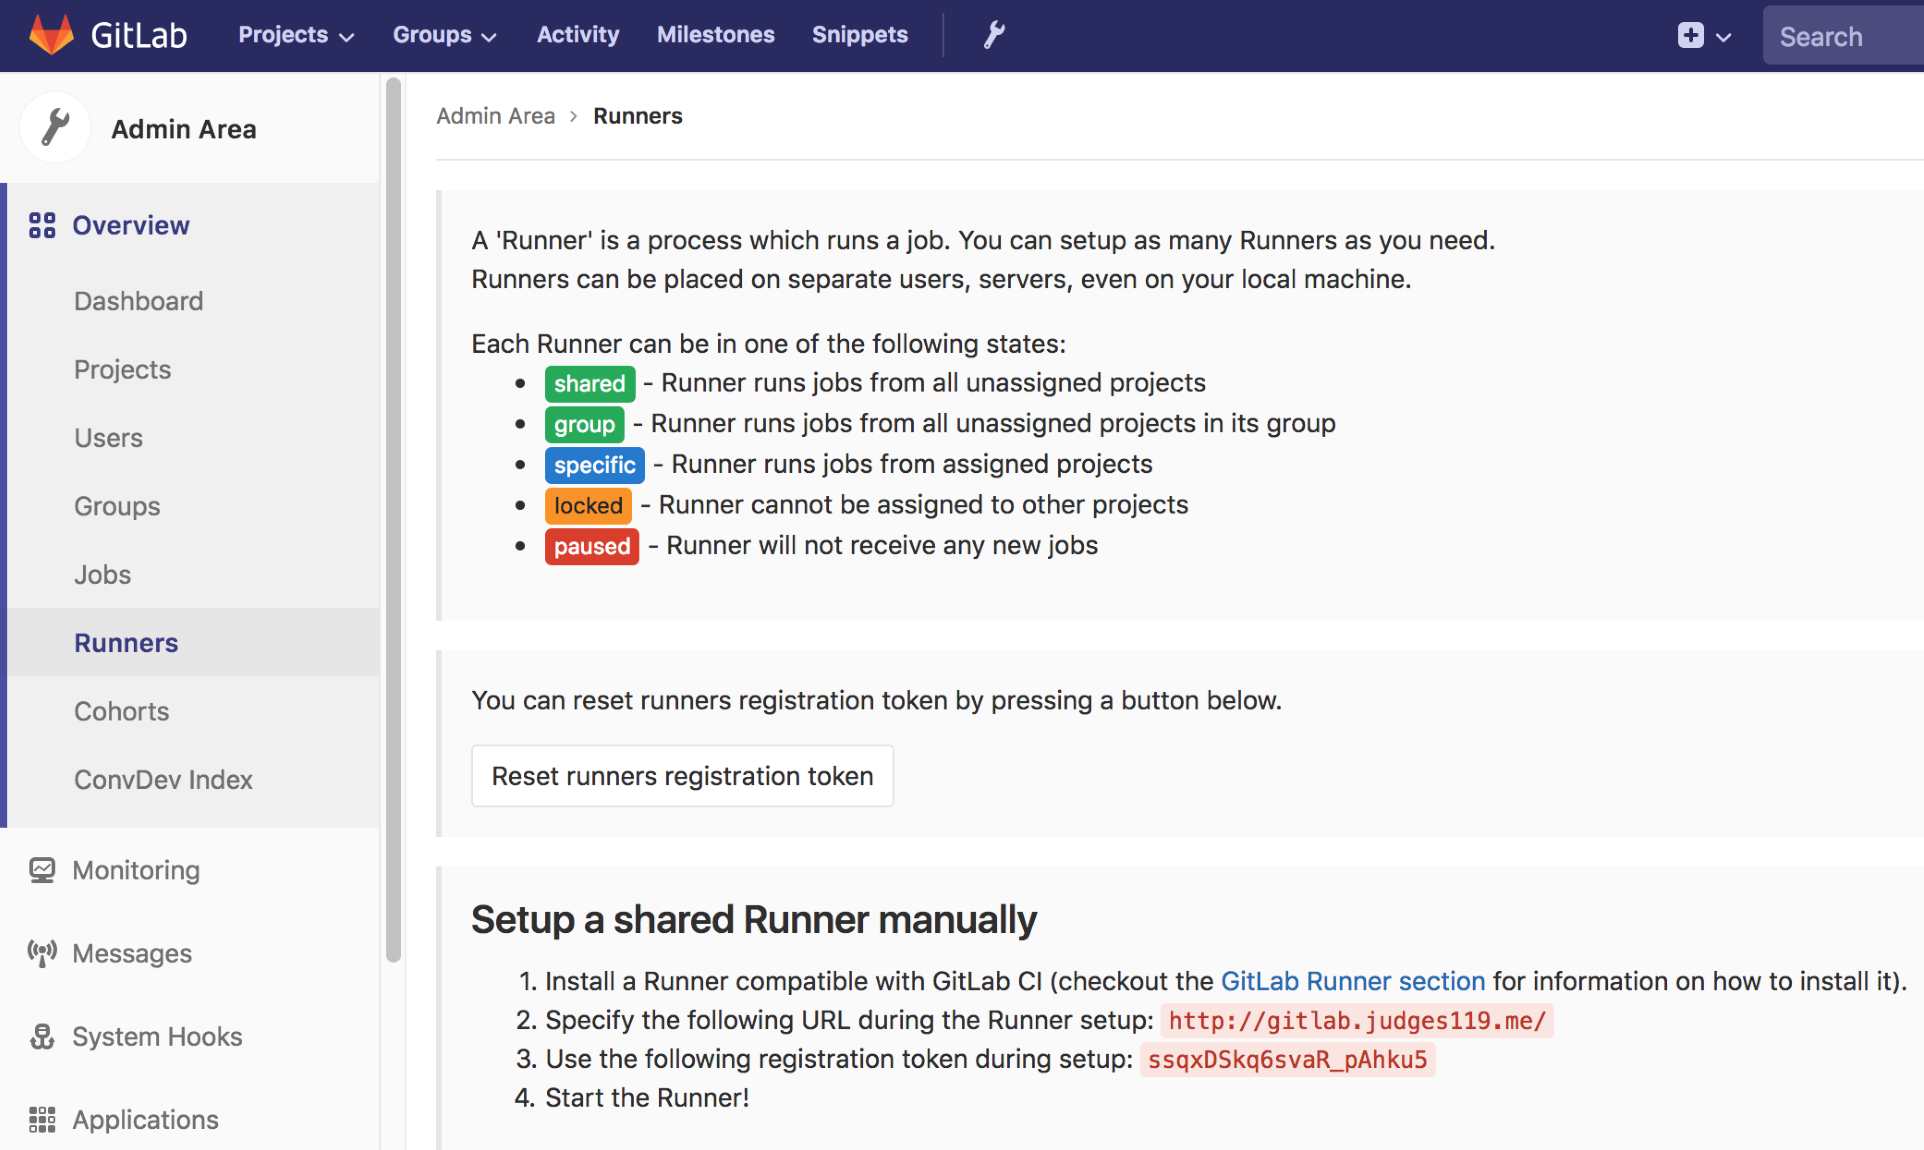Screen dimensions: 1924x1150
Task: Select ConvDev Index in the sidebar
Action: tap(163, 780)
